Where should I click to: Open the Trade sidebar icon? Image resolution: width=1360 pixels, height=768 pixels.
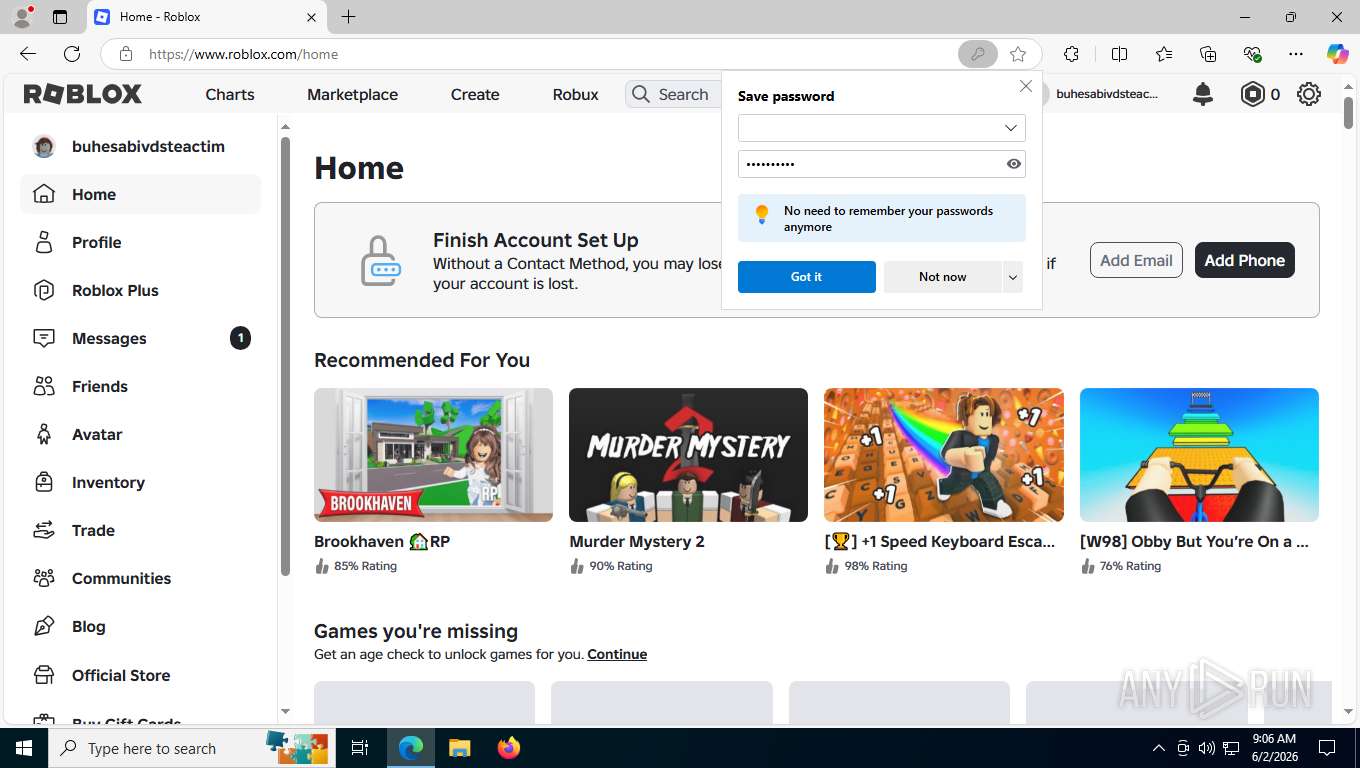pos(44,530)
